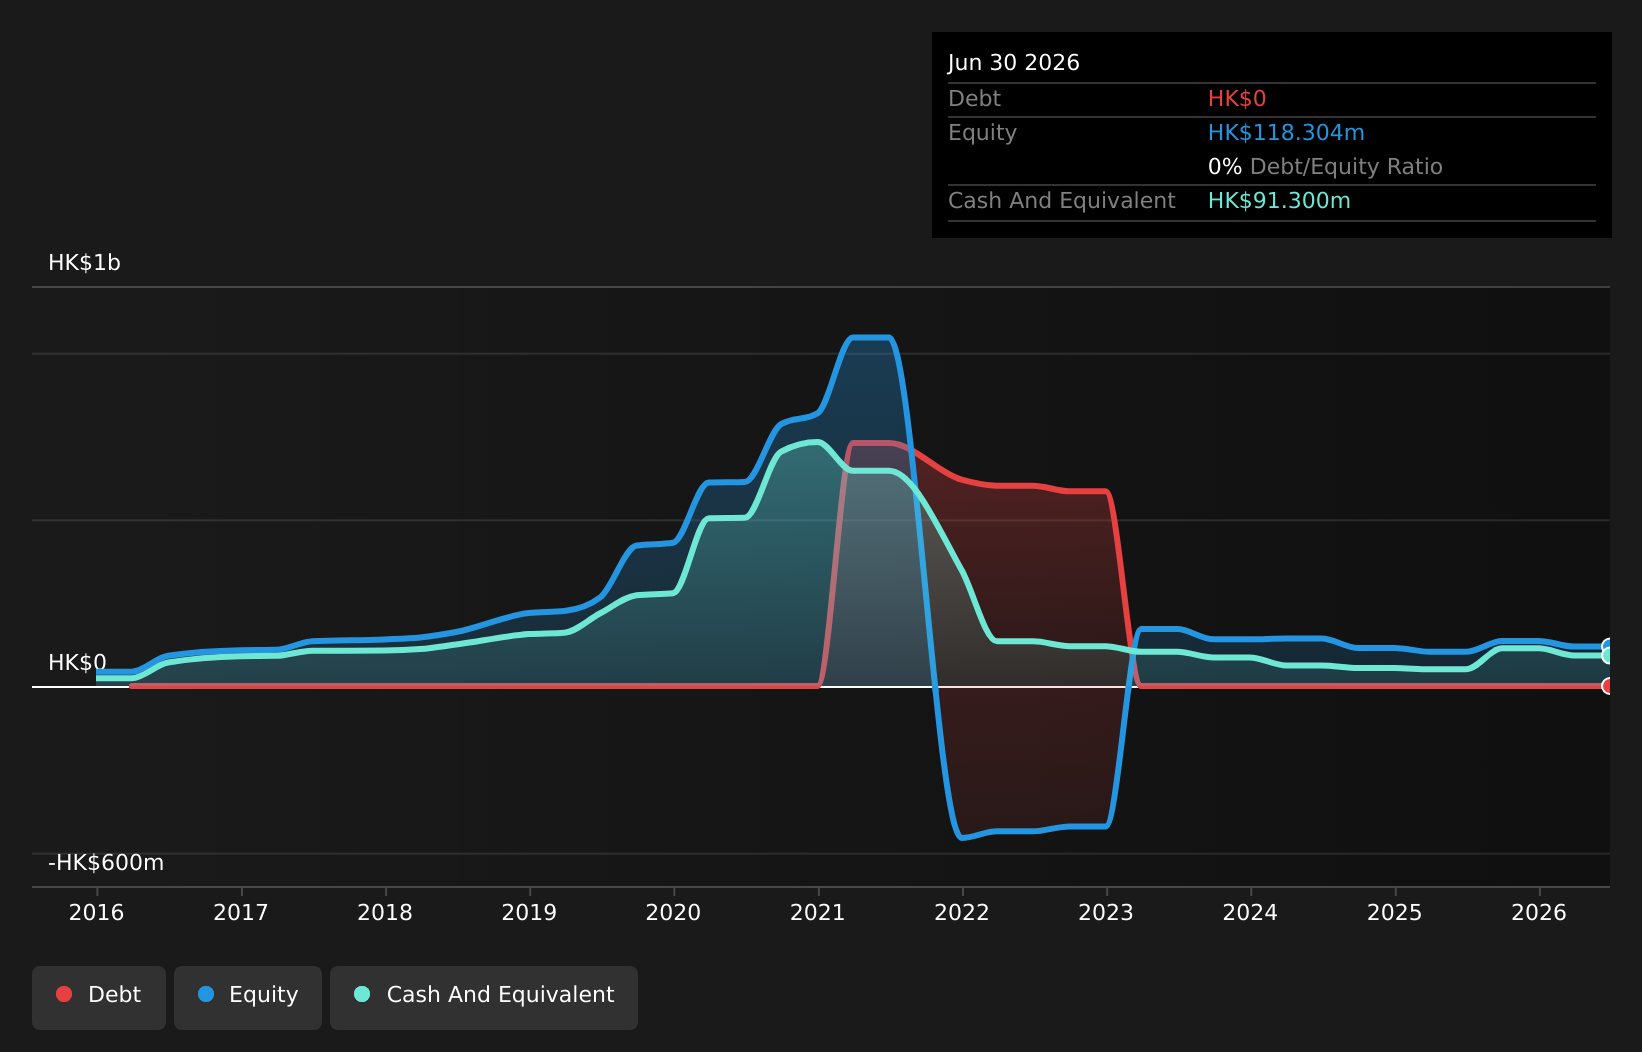Click the 0% Debt/Equity Ratio text
1642x1052 pixels.
coord(1325,166)
